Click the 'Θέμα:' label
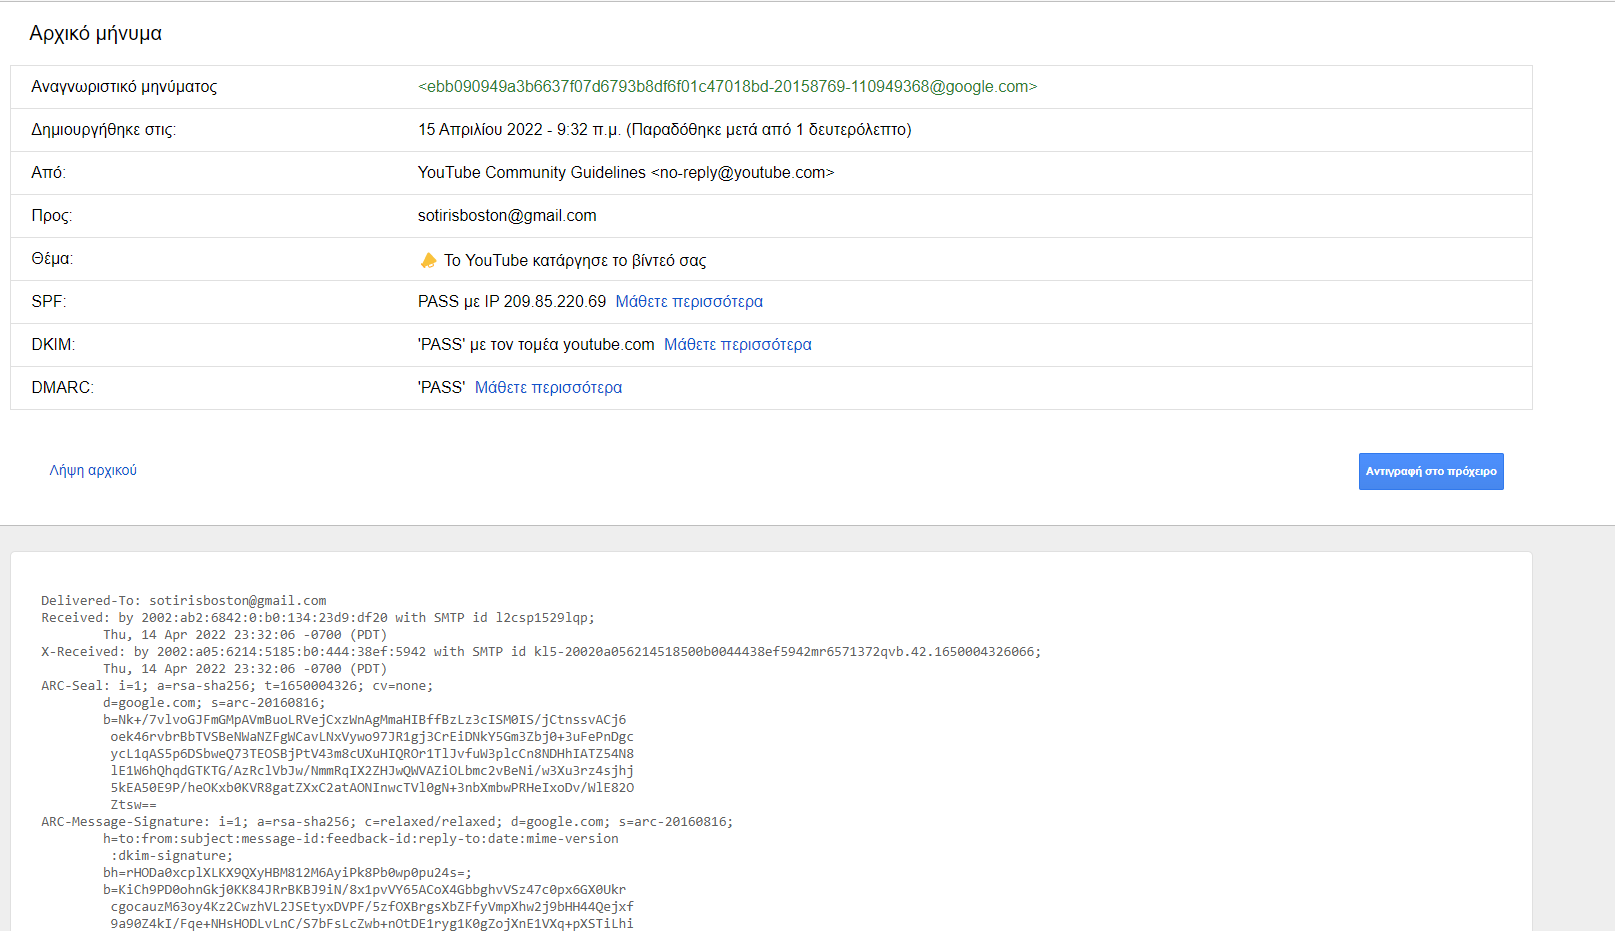The width and height of the screenshot is (1615, 931). pos(52,258)
